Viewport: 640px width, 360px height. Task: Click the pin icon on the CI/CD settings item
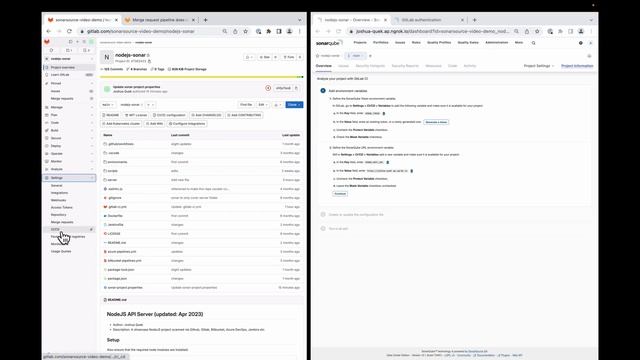91,229
